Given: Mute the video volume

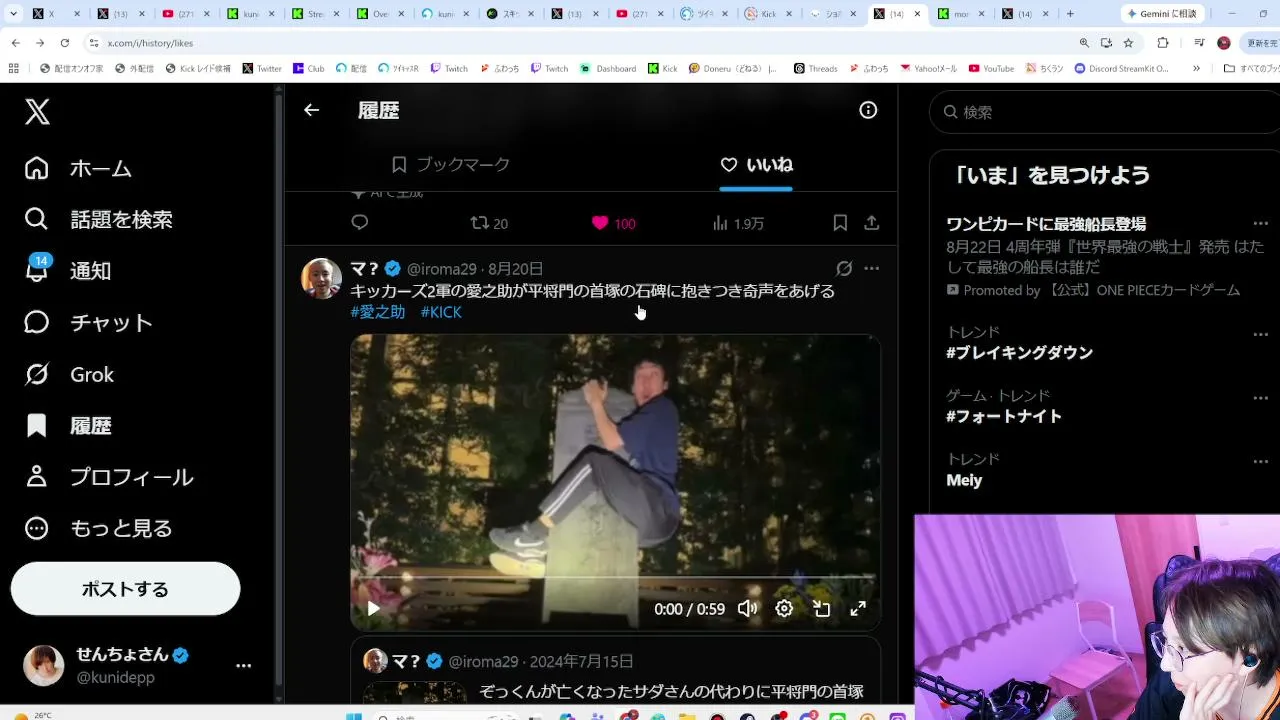Looking at the screenshot, I should point(747,608).
